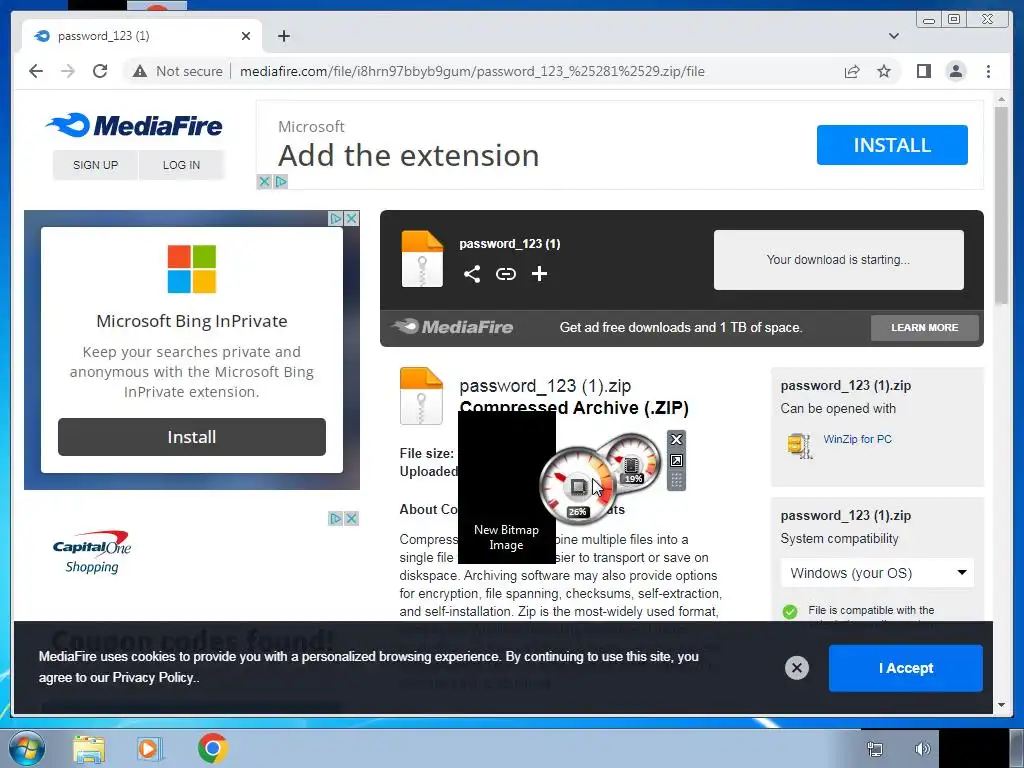
Task: Close the CPU meter gadget
Action: pos(677,440)
